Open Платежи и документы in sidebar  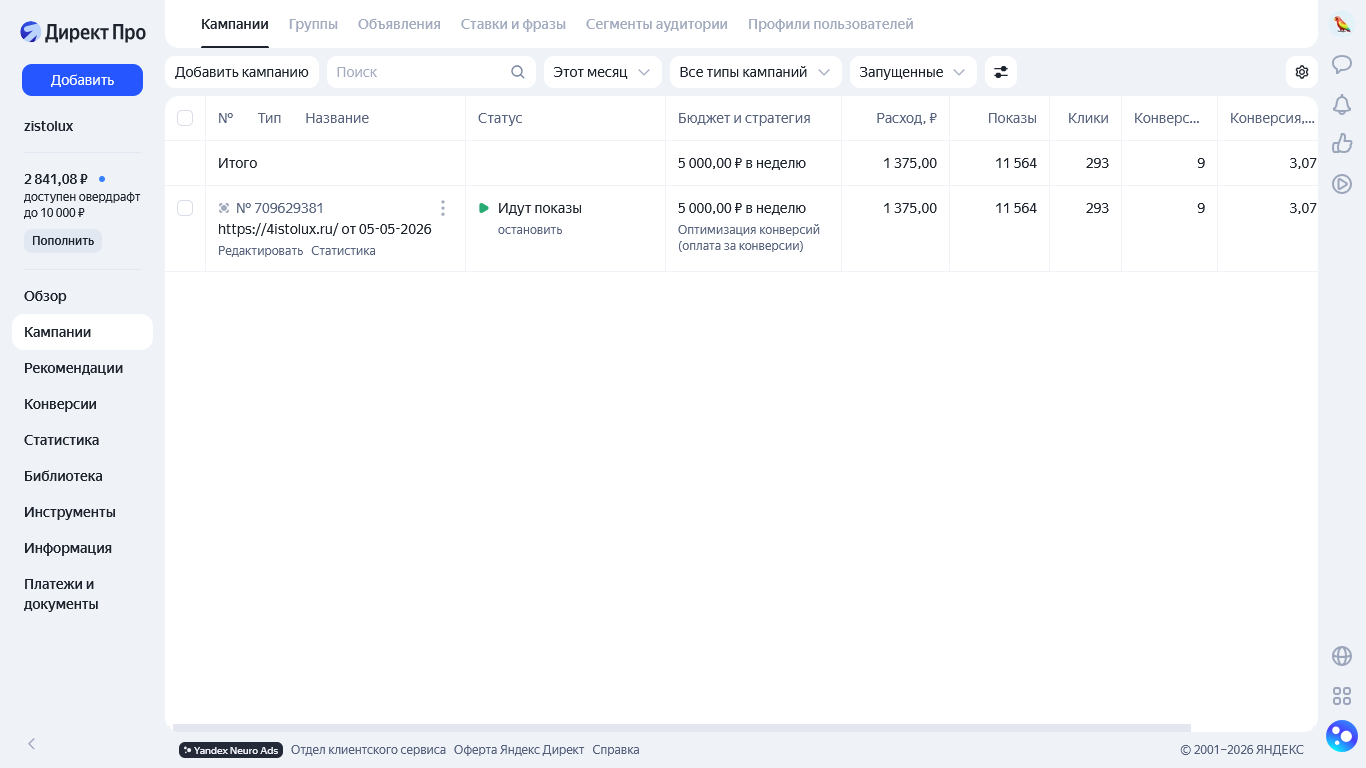82,594
